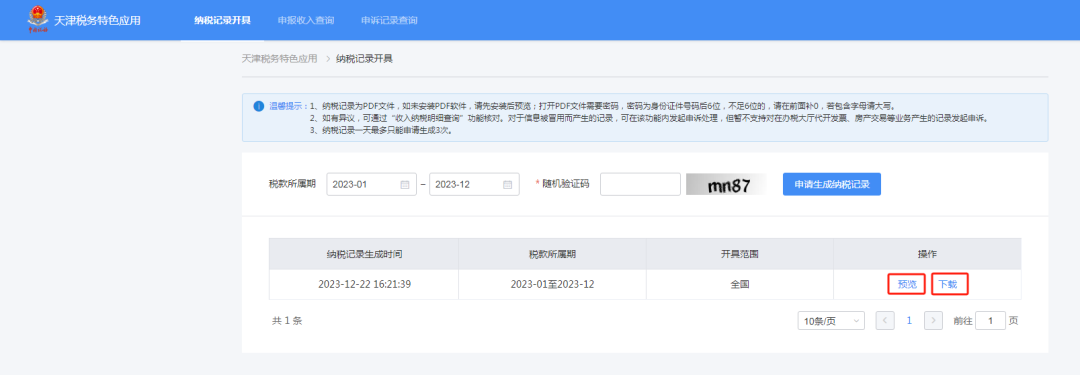Go to next page arrow in pagination
This screenshot has width=1080, height=375.
(933, 321)
